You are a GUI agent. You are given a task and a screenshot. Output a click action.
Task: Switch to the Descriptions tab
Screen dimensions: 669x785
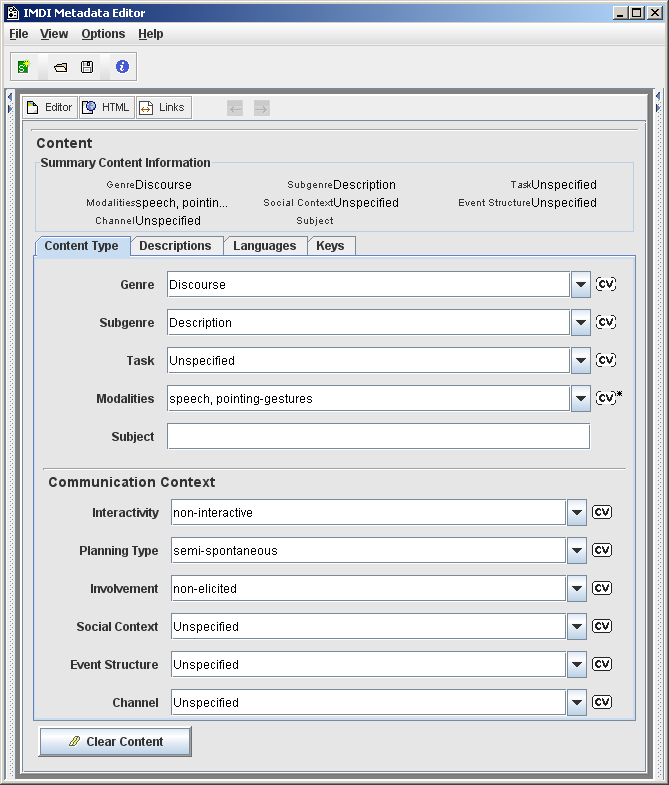click(175, 246)
